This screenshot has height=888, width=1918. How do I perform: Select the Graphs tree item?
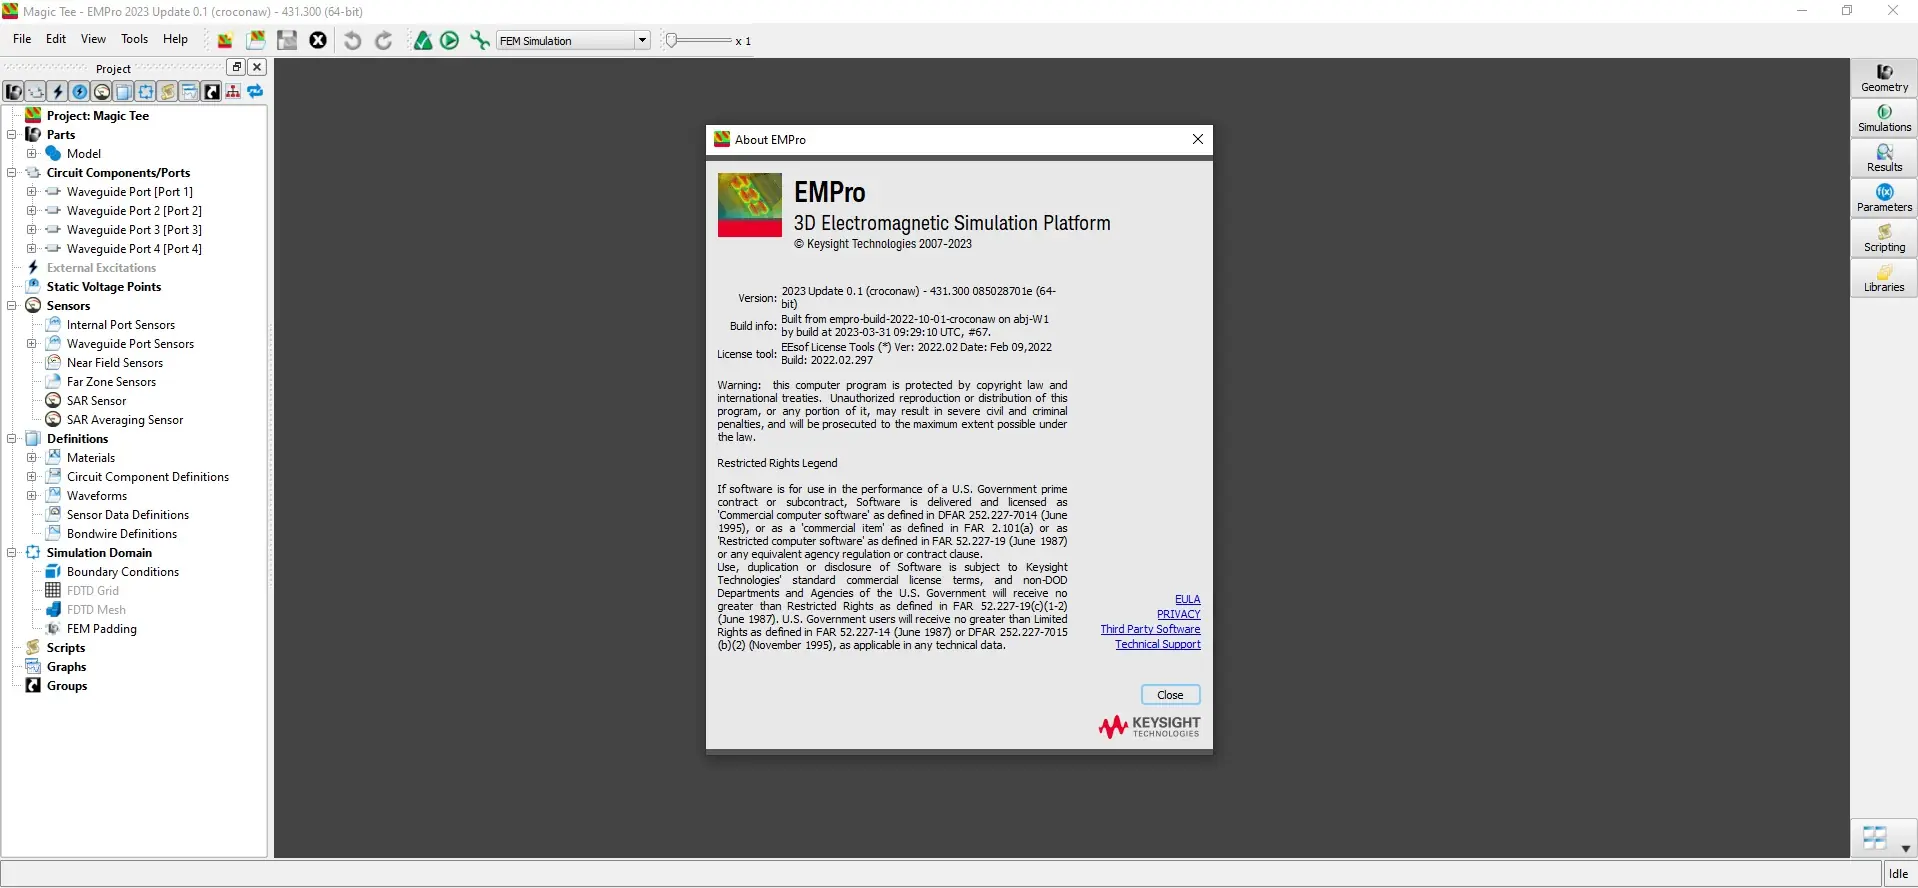coord(66,667)
